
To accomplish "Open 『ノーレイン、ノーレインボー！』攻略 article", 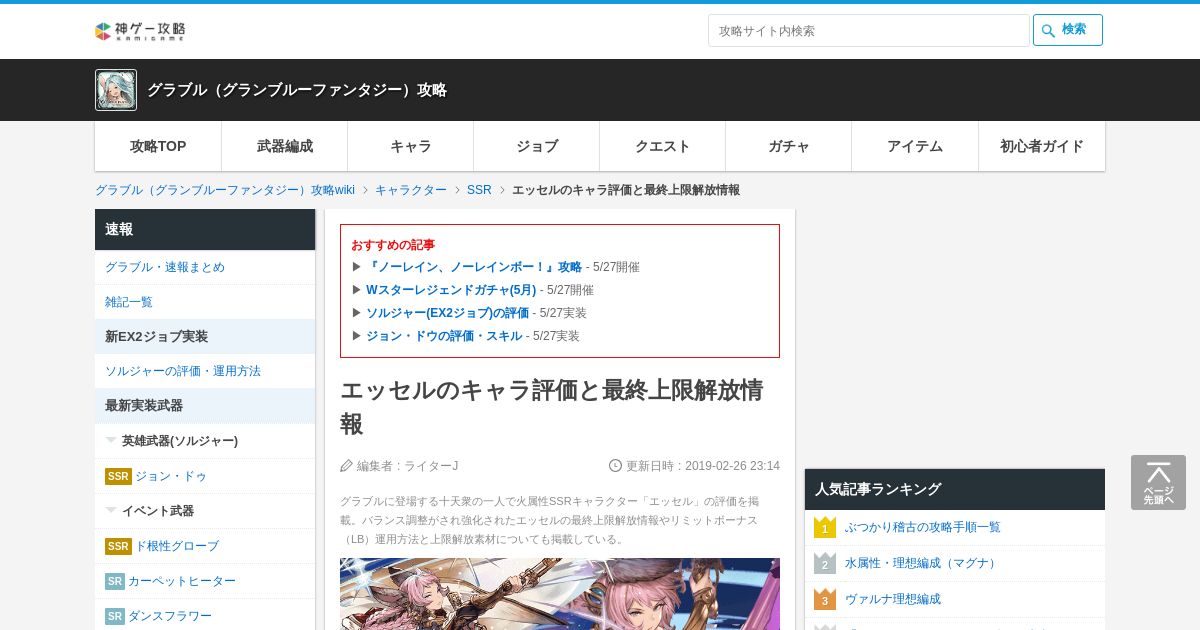I will (x=474, y=267).
